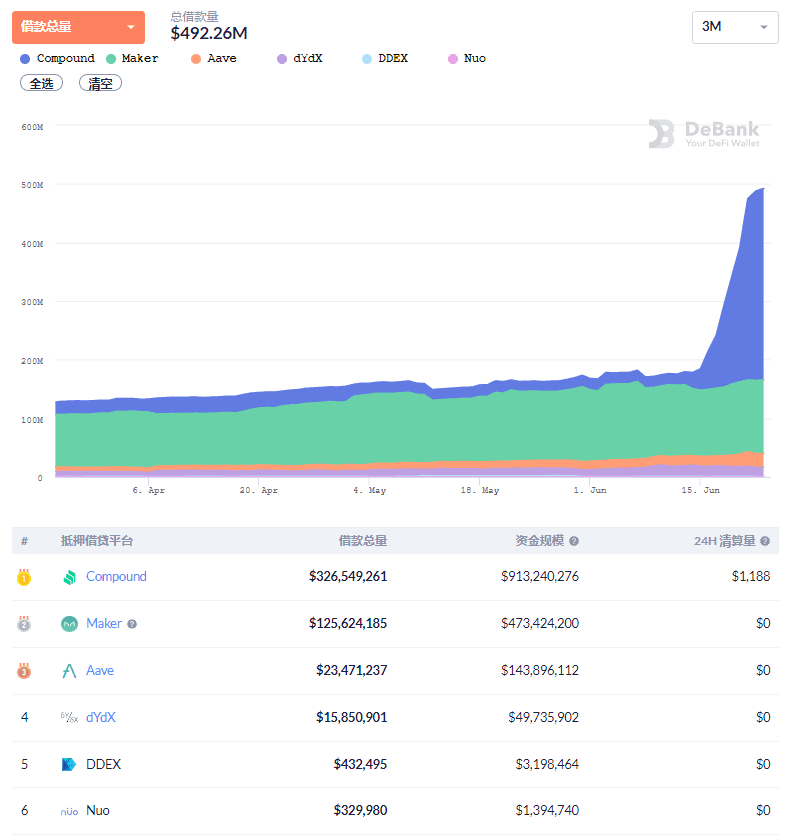Click DDEX's borrow value $432,495
Screen dimensions: 790x839
pyautogui.click(x=360, y=764)
